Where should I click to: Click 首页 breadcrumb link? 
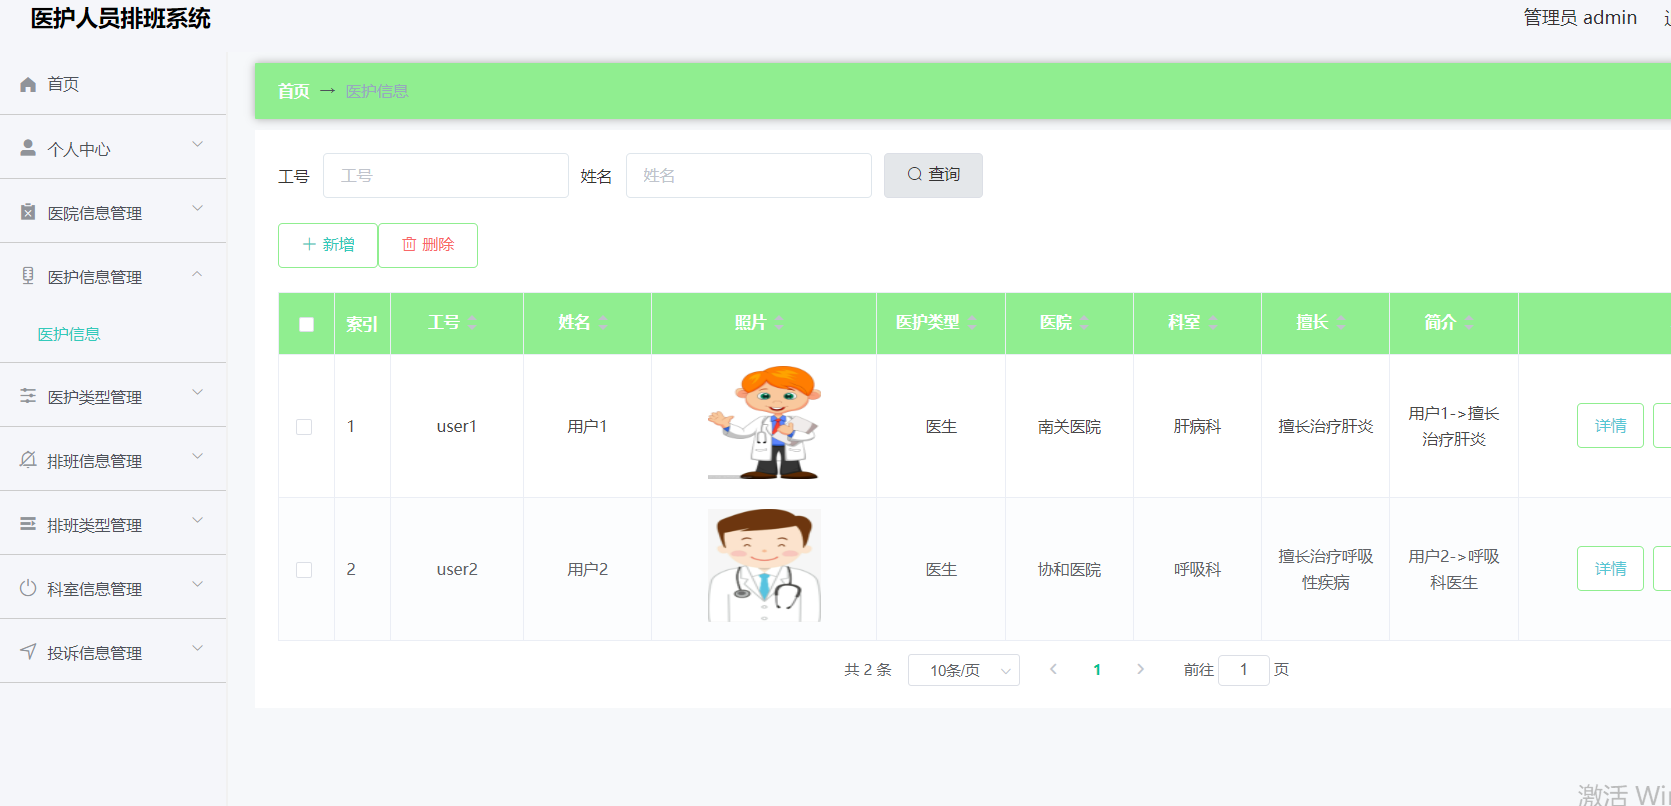(294, 91)
